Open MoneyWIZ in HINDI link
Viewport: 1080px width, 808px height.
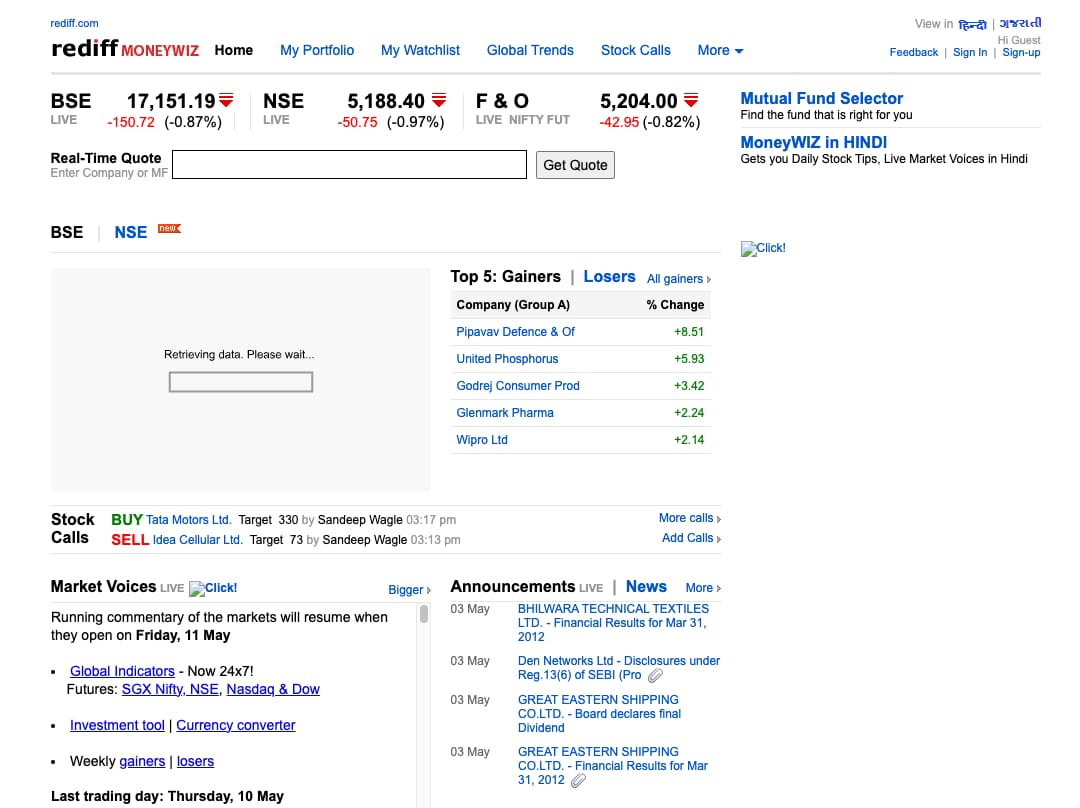(813, 143)
